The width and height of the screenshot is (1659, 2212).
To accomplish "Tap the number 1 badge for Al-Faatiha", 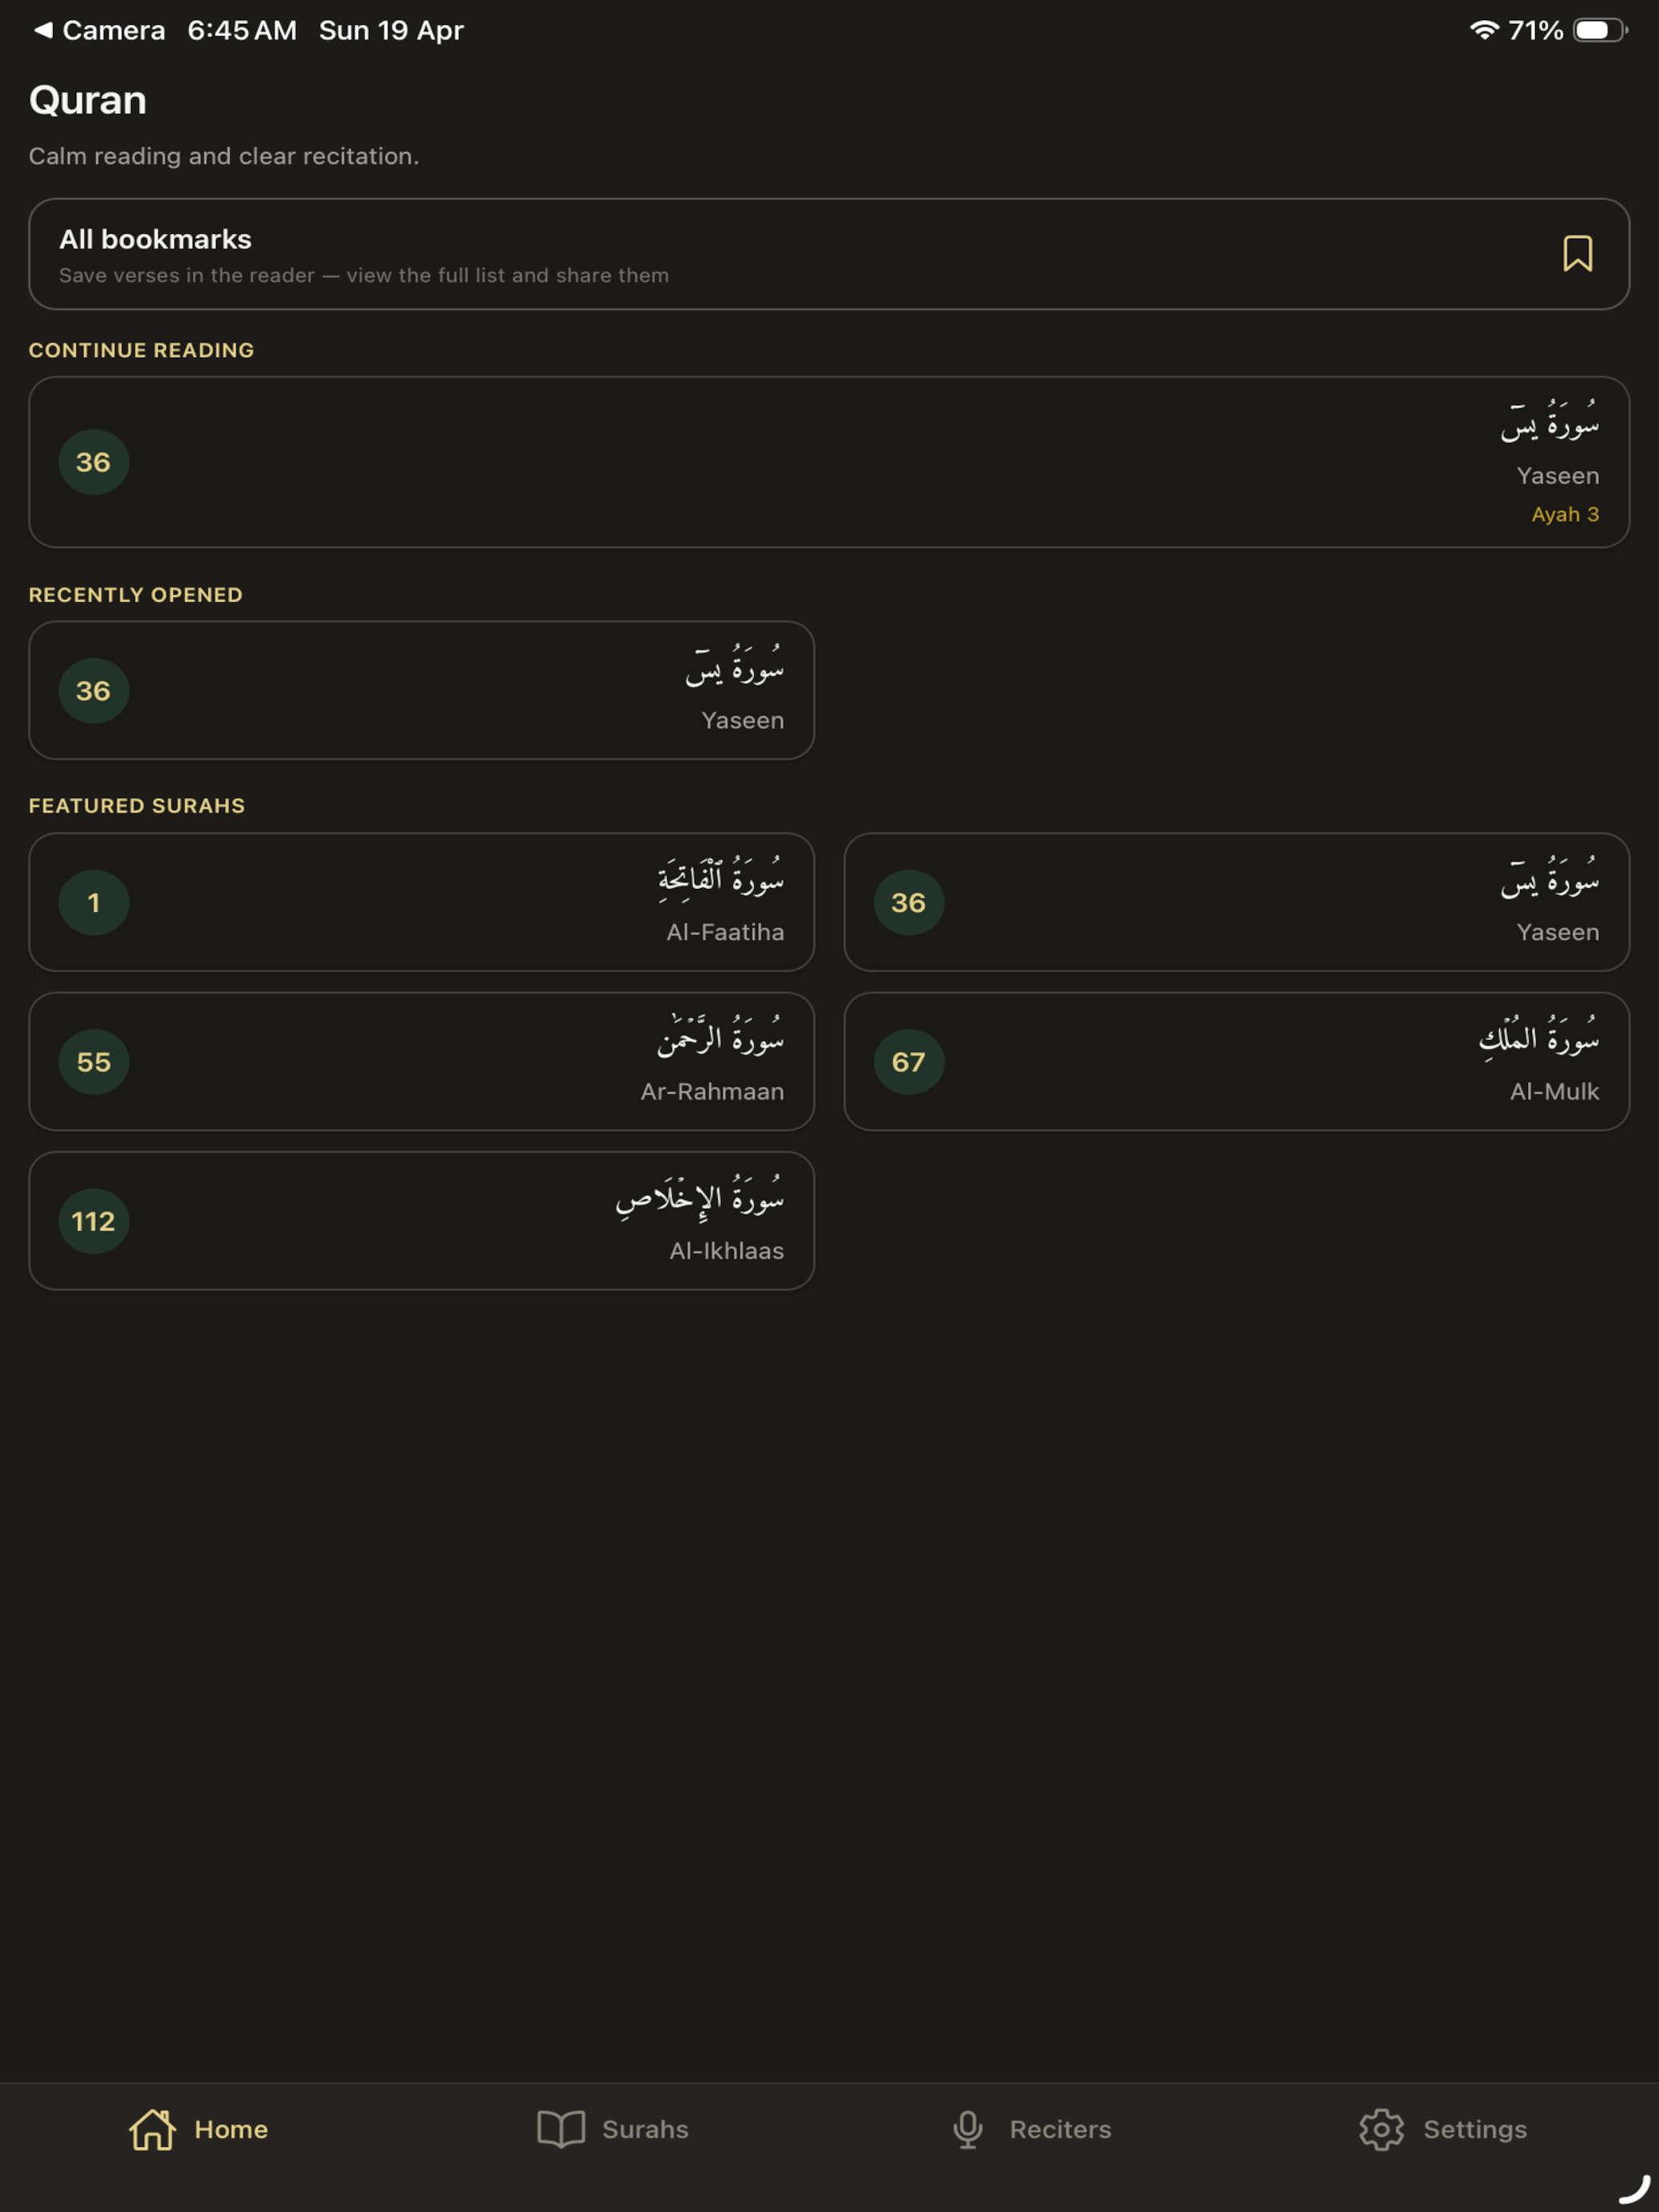I will coord(94,903).
